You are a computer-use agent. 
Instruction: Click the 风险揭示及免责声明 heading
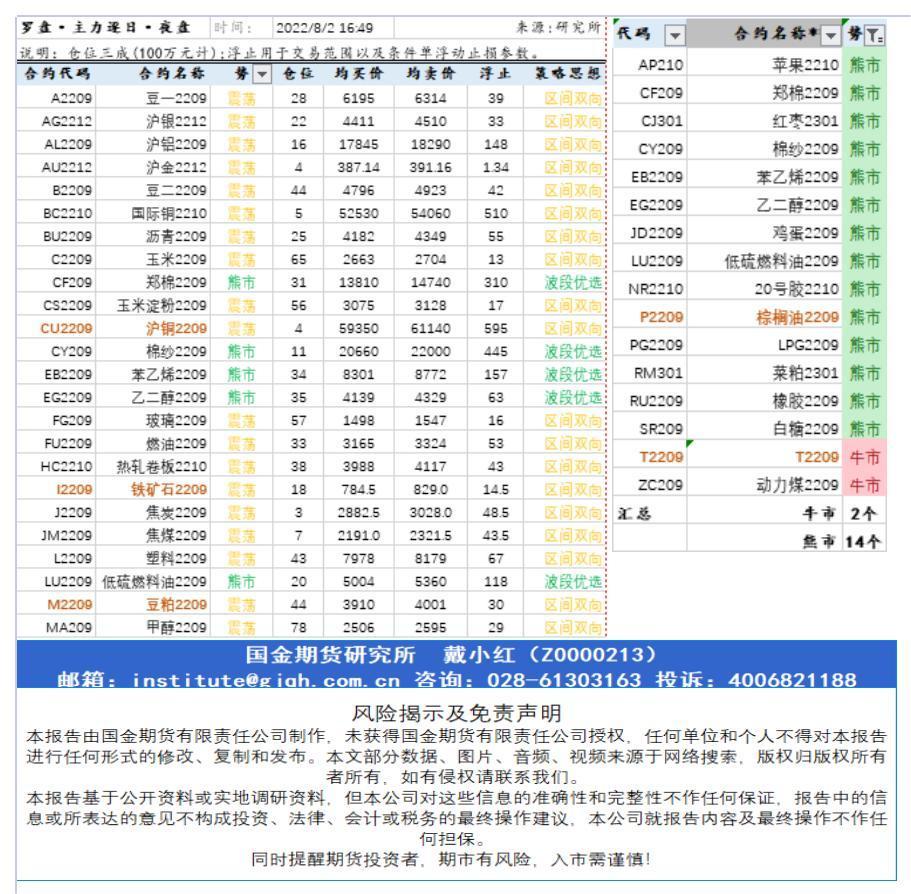(457, 713)
